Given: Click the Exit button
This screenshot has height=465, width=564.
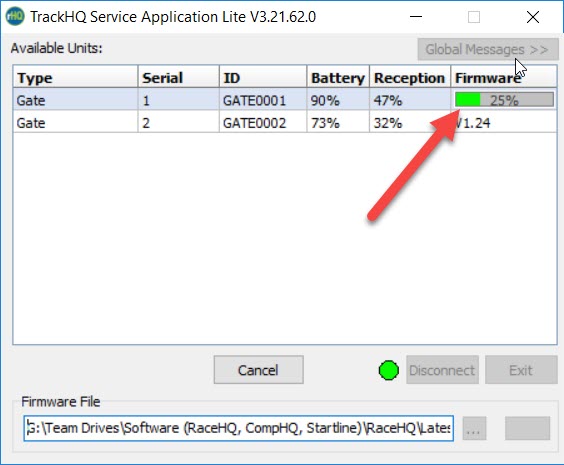Looking at the screenshot, I should 521,370.
